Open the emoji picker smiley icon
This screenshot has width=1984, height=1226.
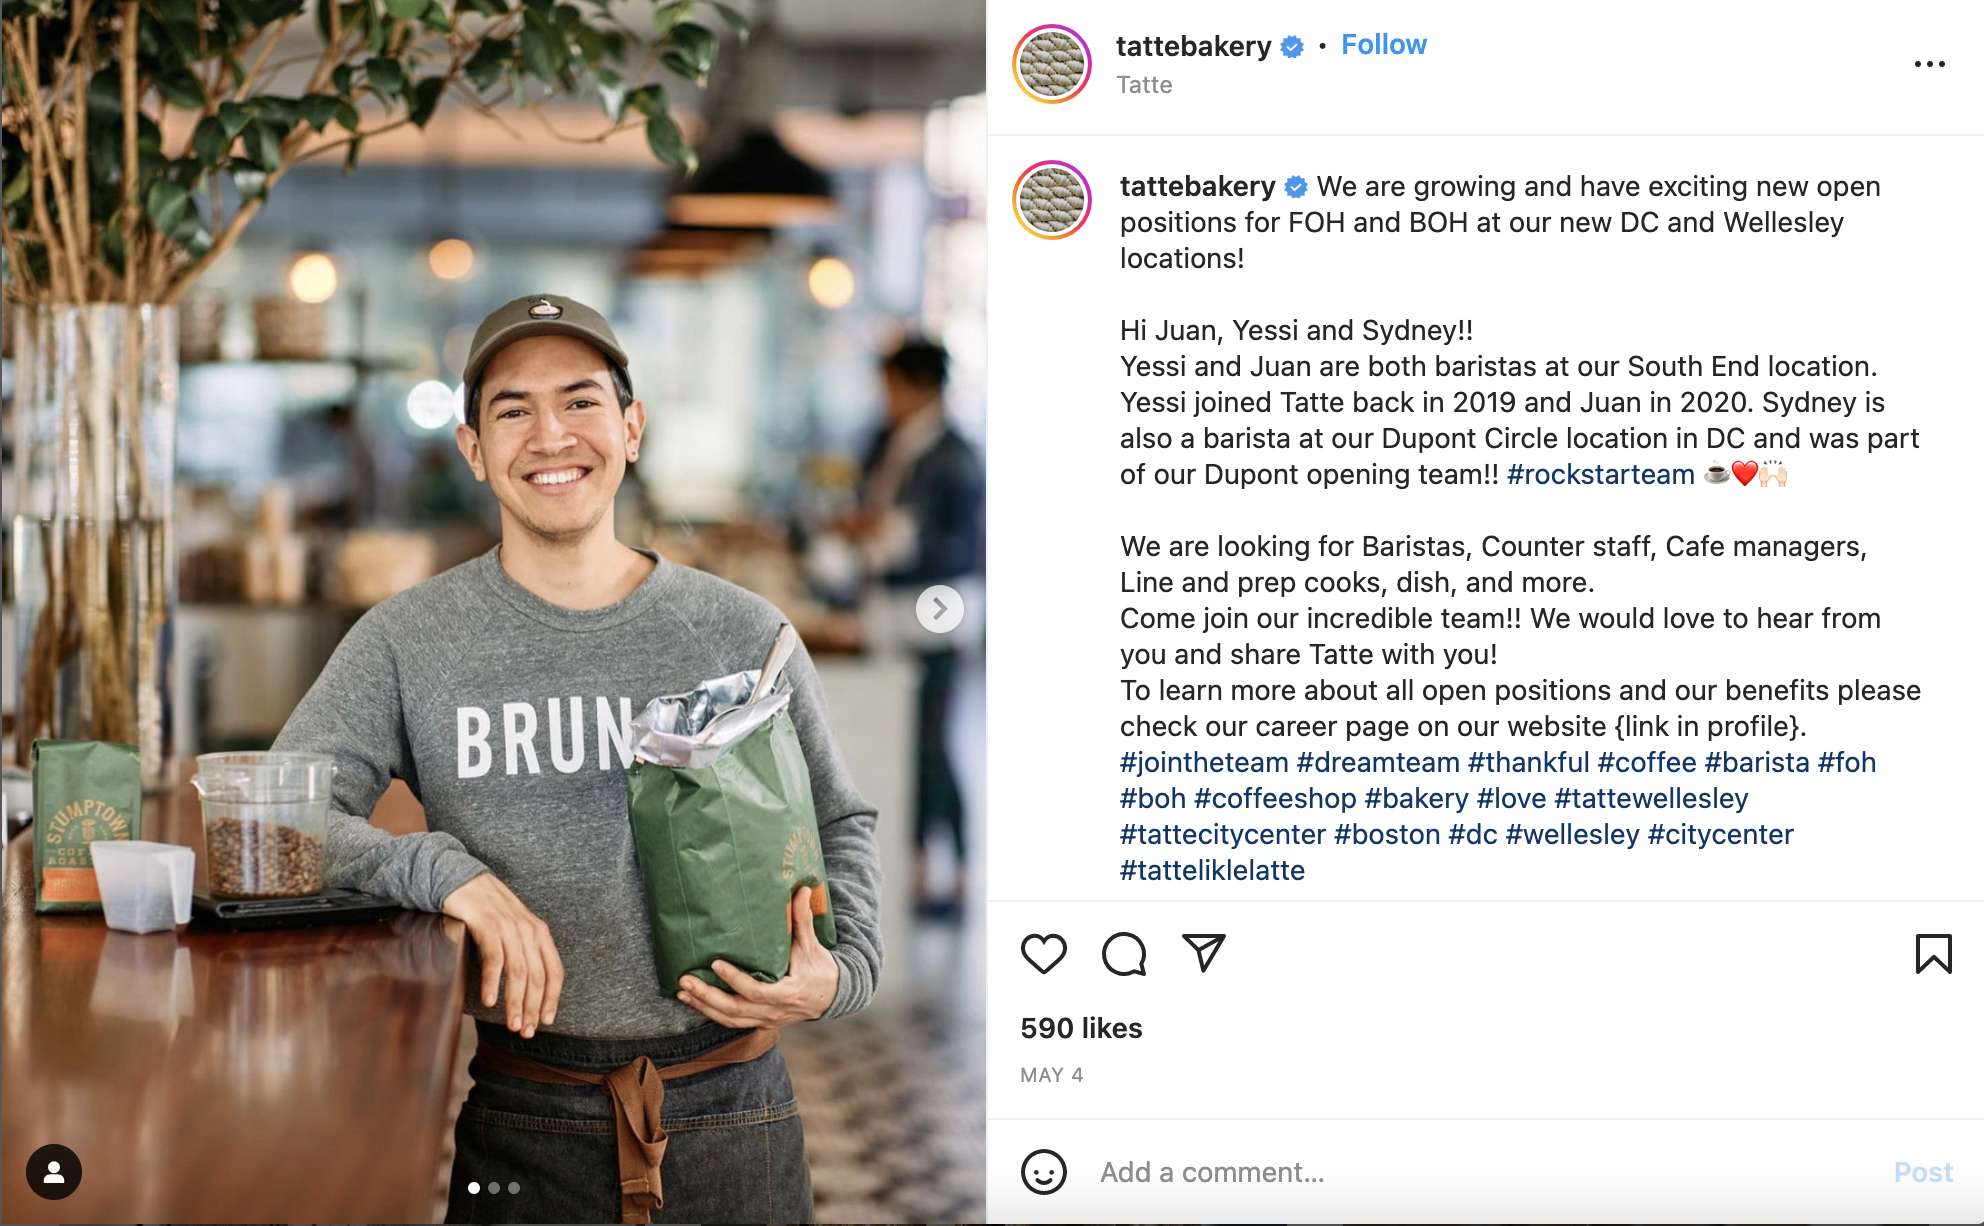click(x=1044, y=1172)
